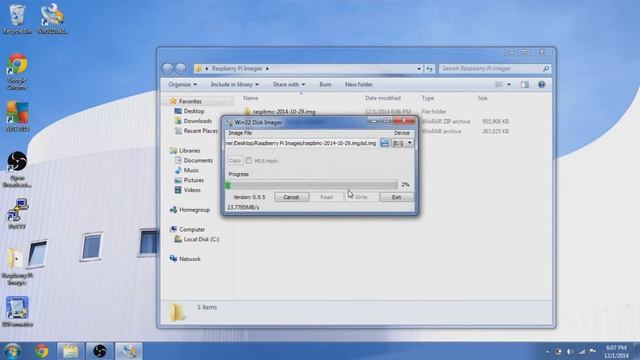Open the Share with menu

tap(289, 84)
